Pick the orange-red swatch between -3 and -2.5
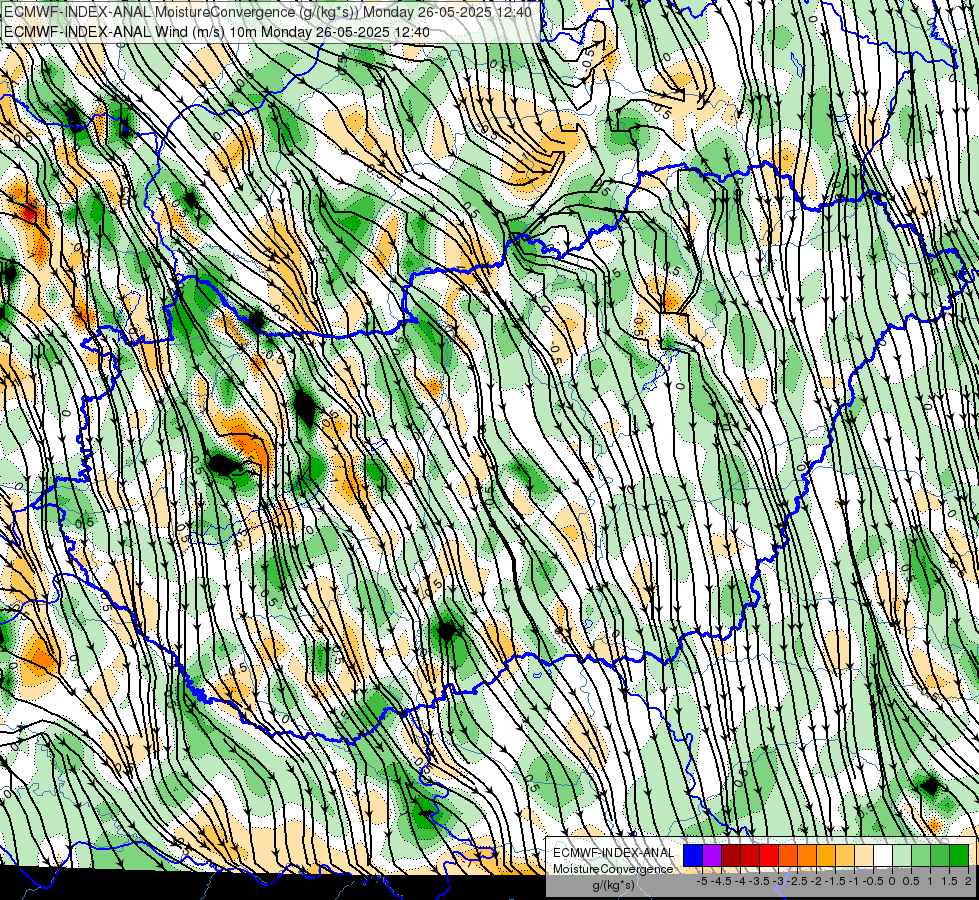 pyautogui.click(x=788, y=856)
